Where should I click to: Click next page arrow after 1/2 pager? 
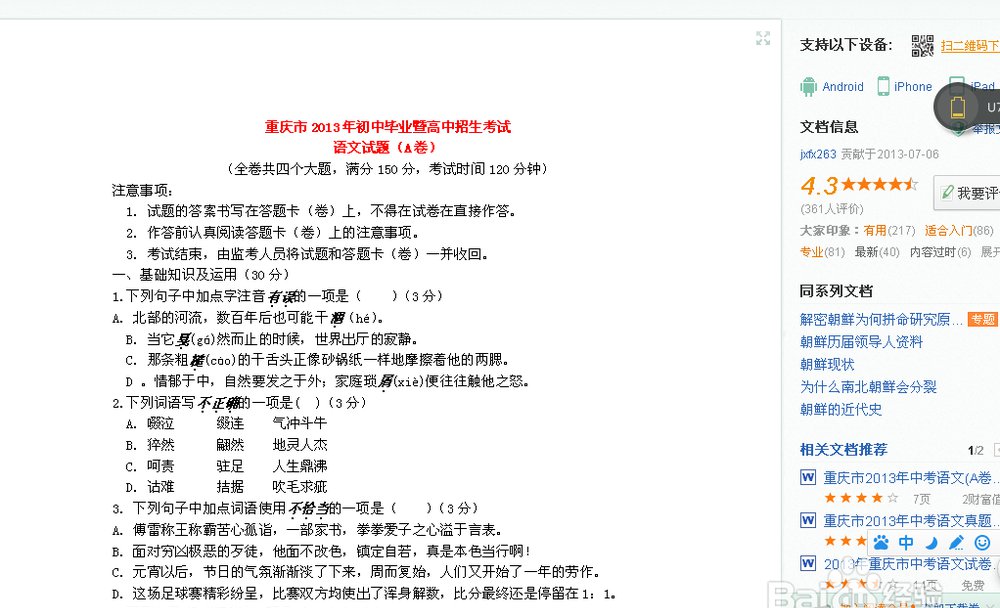996,450
